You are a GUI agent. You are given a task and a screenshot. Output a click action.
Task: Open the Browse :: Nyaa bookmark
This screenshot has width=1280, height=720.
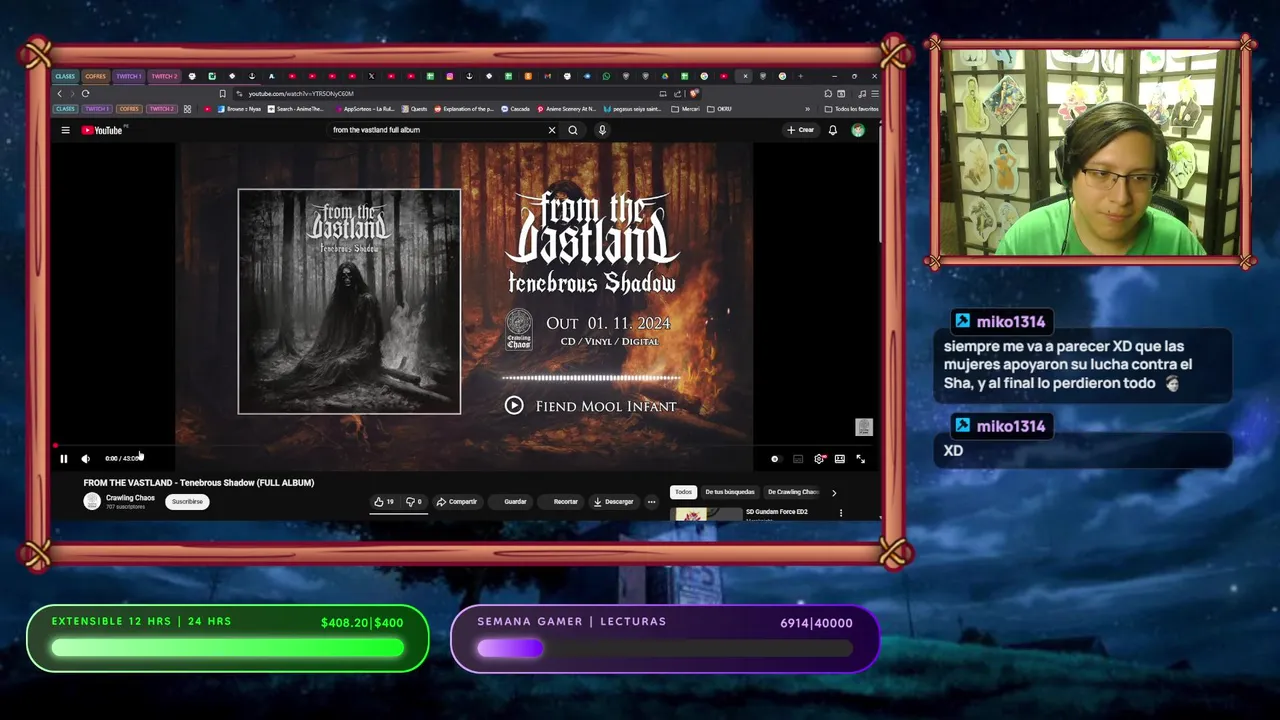point(239,109)
